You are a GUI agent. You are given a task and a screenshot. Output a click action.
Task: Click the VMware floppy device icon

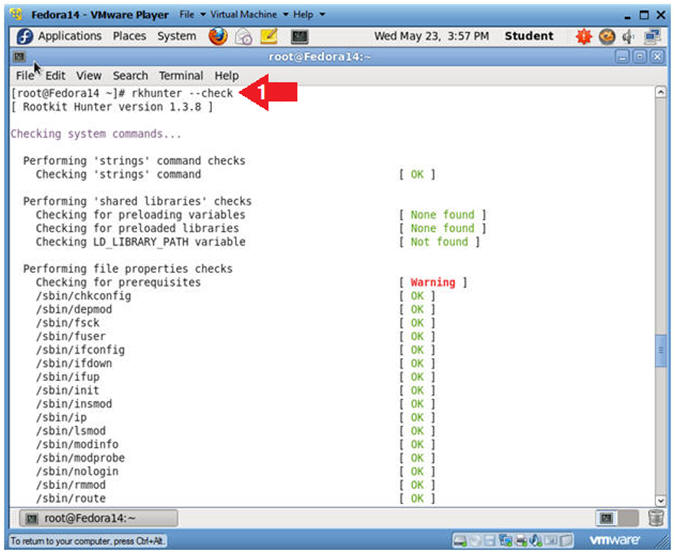(489, 541)
